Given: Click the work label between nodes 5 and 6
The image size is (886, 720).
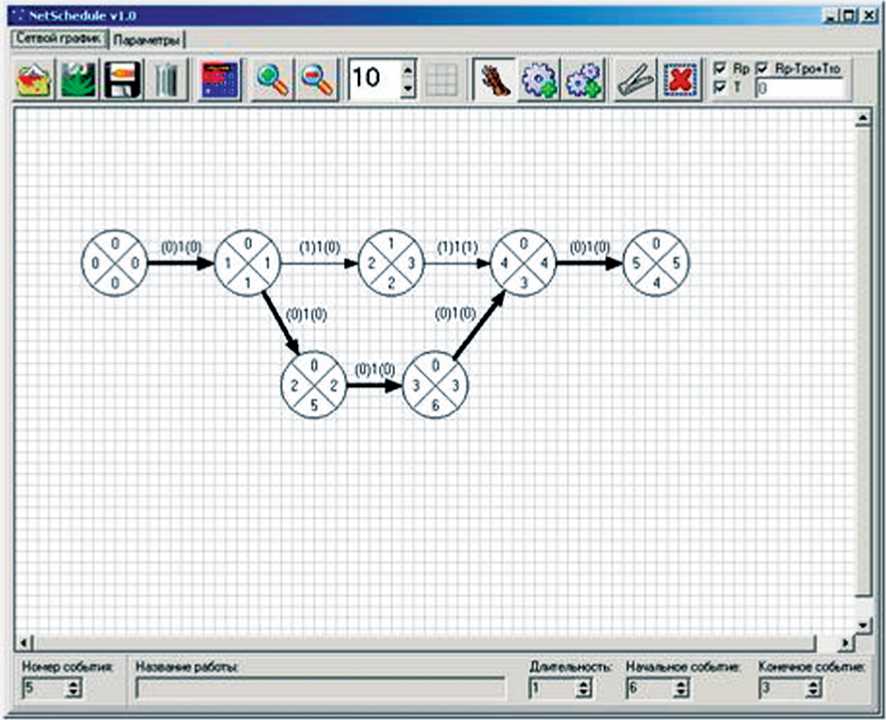Looking at the screenshot, I should pos(375,370).
